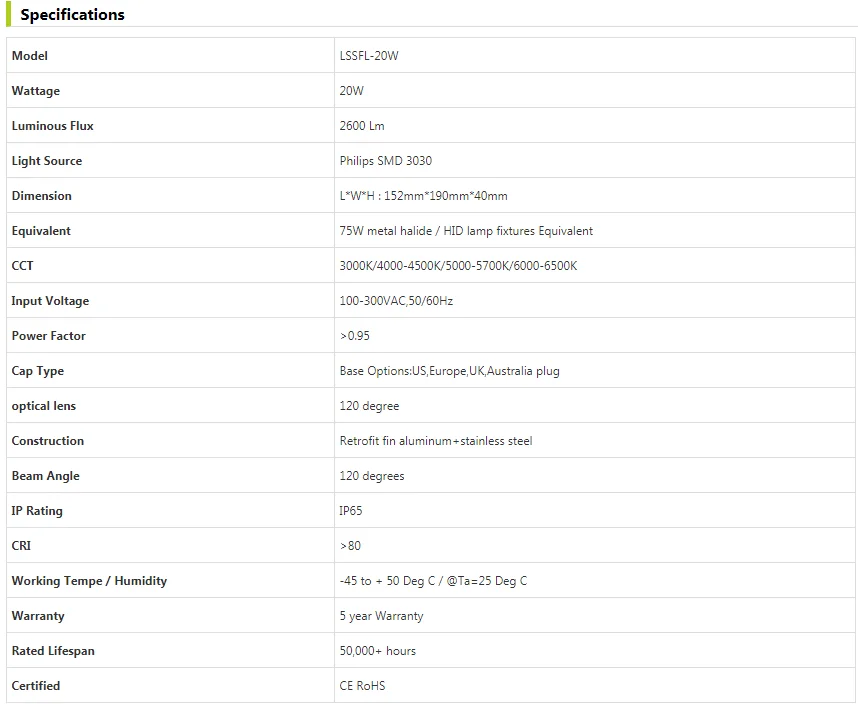Select the LSSFL-20W model value
Screen dimensions: 858x707
[x=369, y=56]
